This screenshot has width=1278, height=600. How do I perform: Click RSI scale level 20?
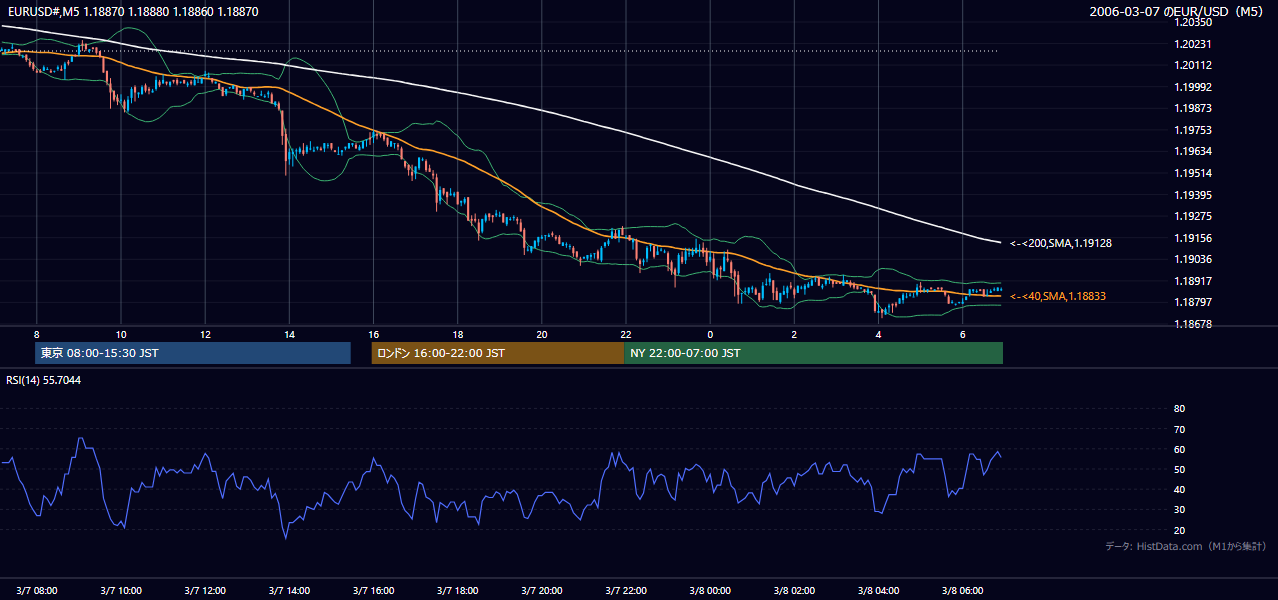(1179, 530)
